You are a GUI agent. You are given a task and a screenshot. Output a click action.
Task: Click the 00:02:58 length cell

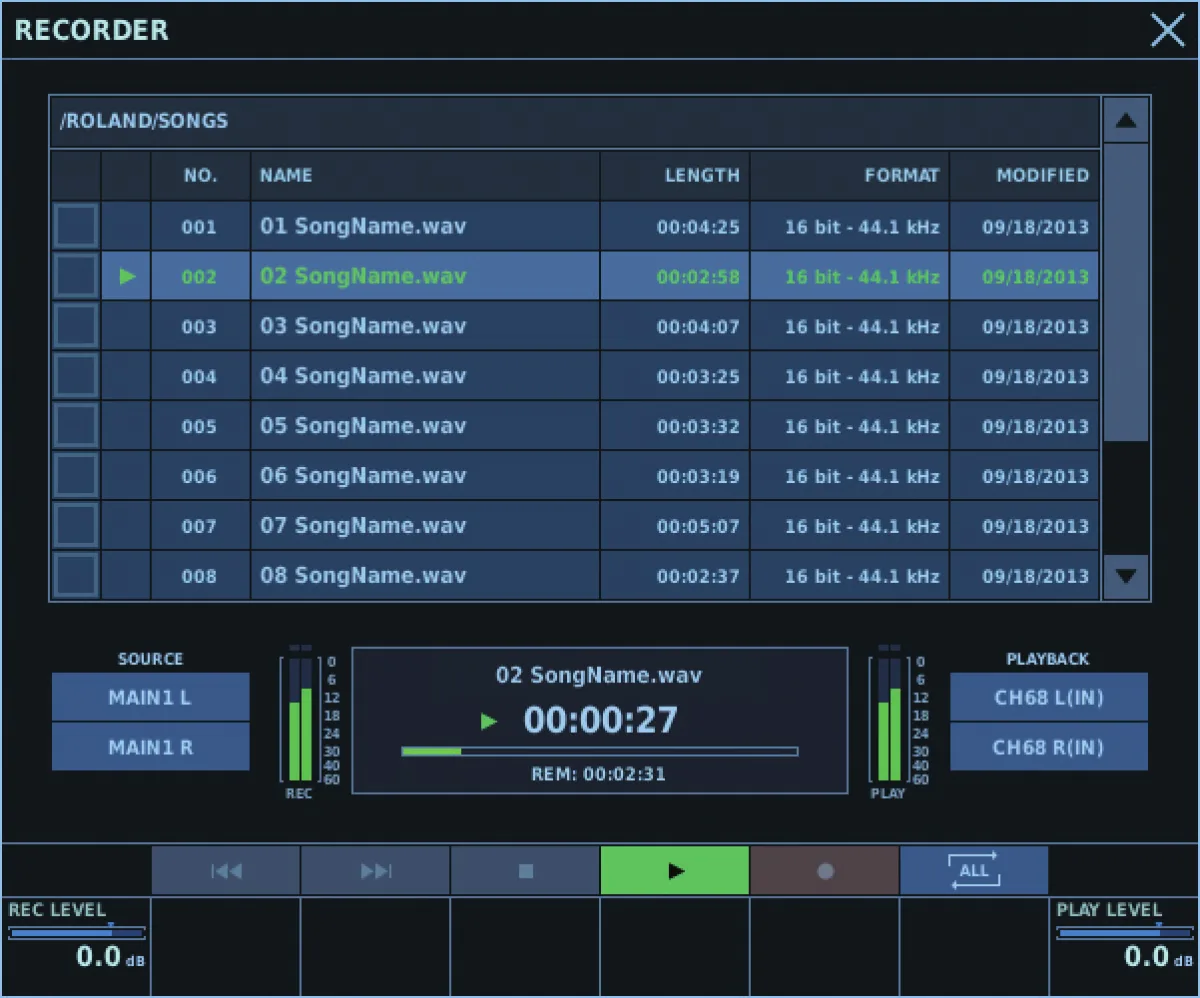click(x=675, y=276)
